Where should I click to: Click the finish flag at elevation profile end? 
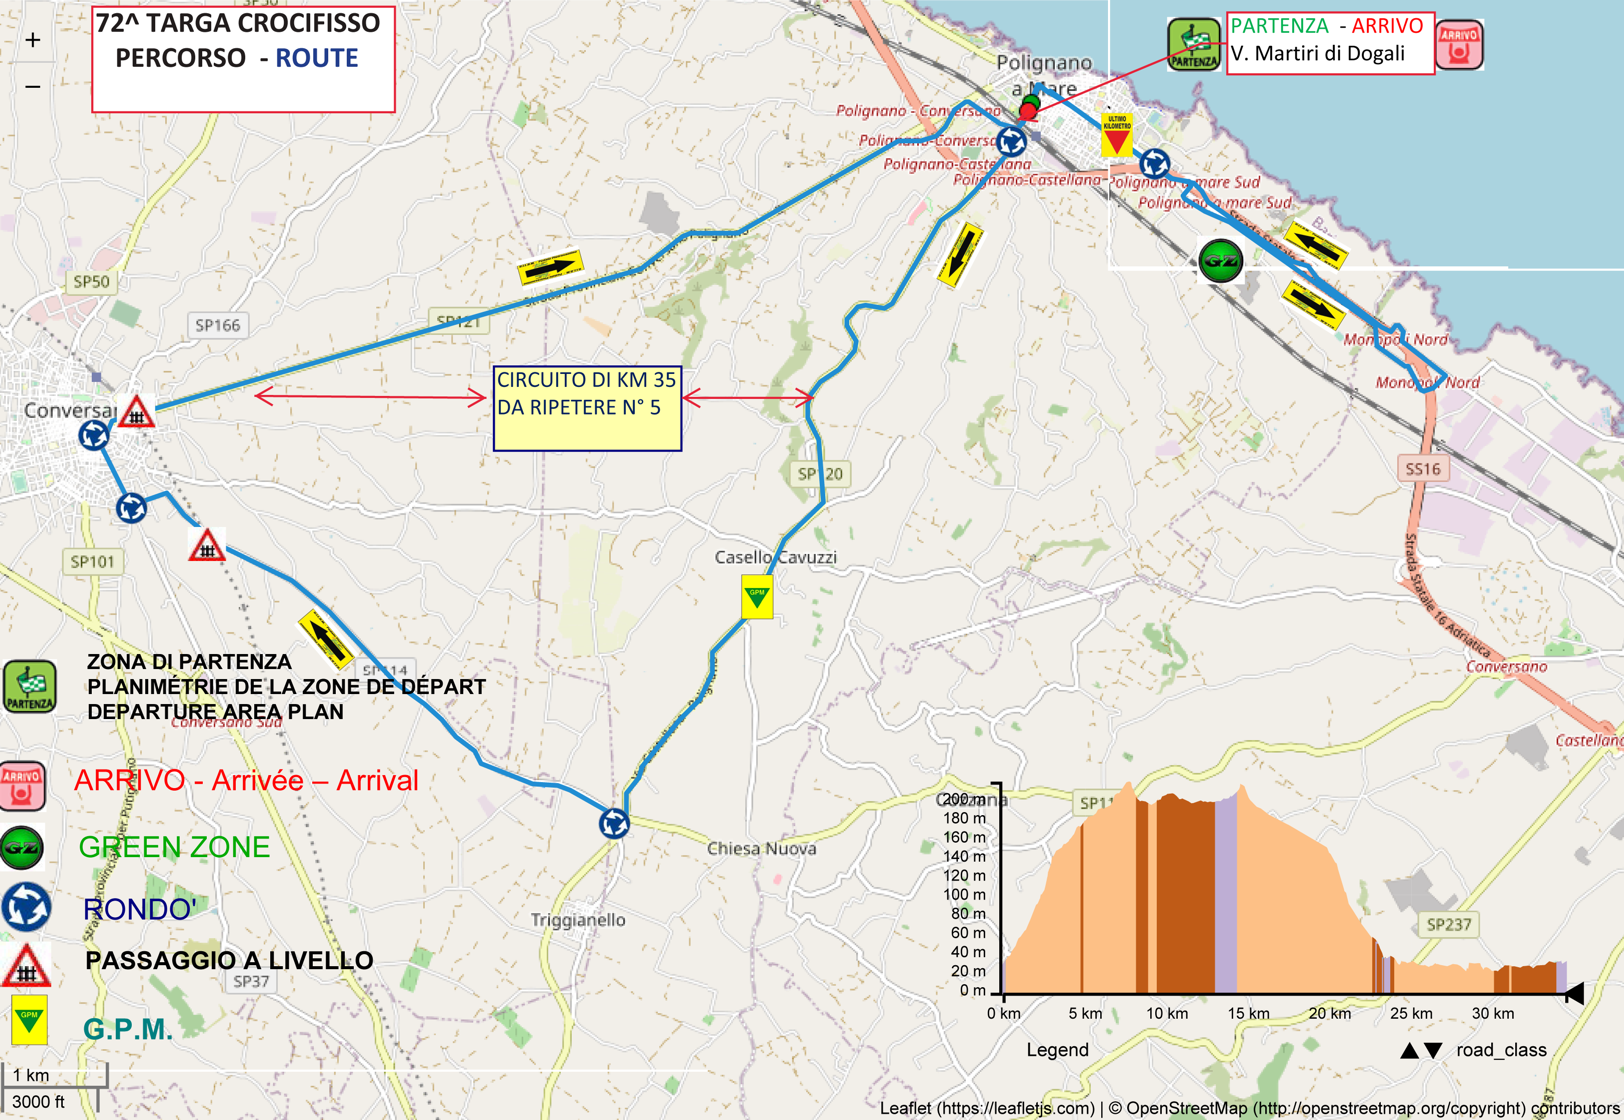[1574, 993]
